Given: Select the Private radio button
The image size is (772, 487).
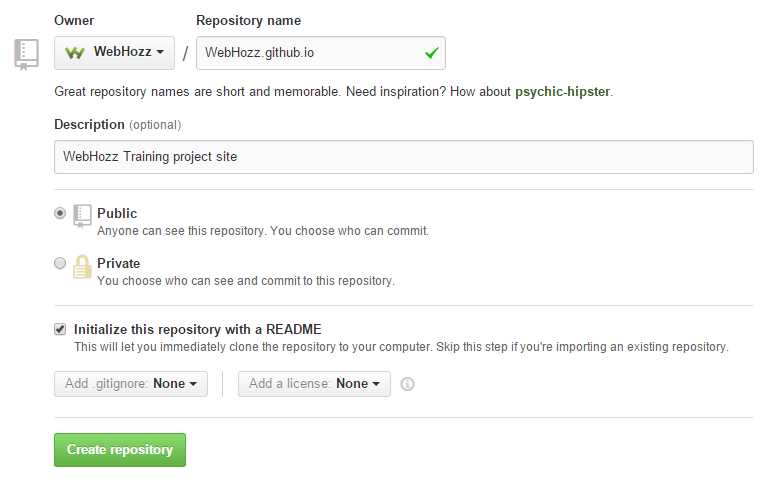Looking at the screenshot, I should (60, 263).
